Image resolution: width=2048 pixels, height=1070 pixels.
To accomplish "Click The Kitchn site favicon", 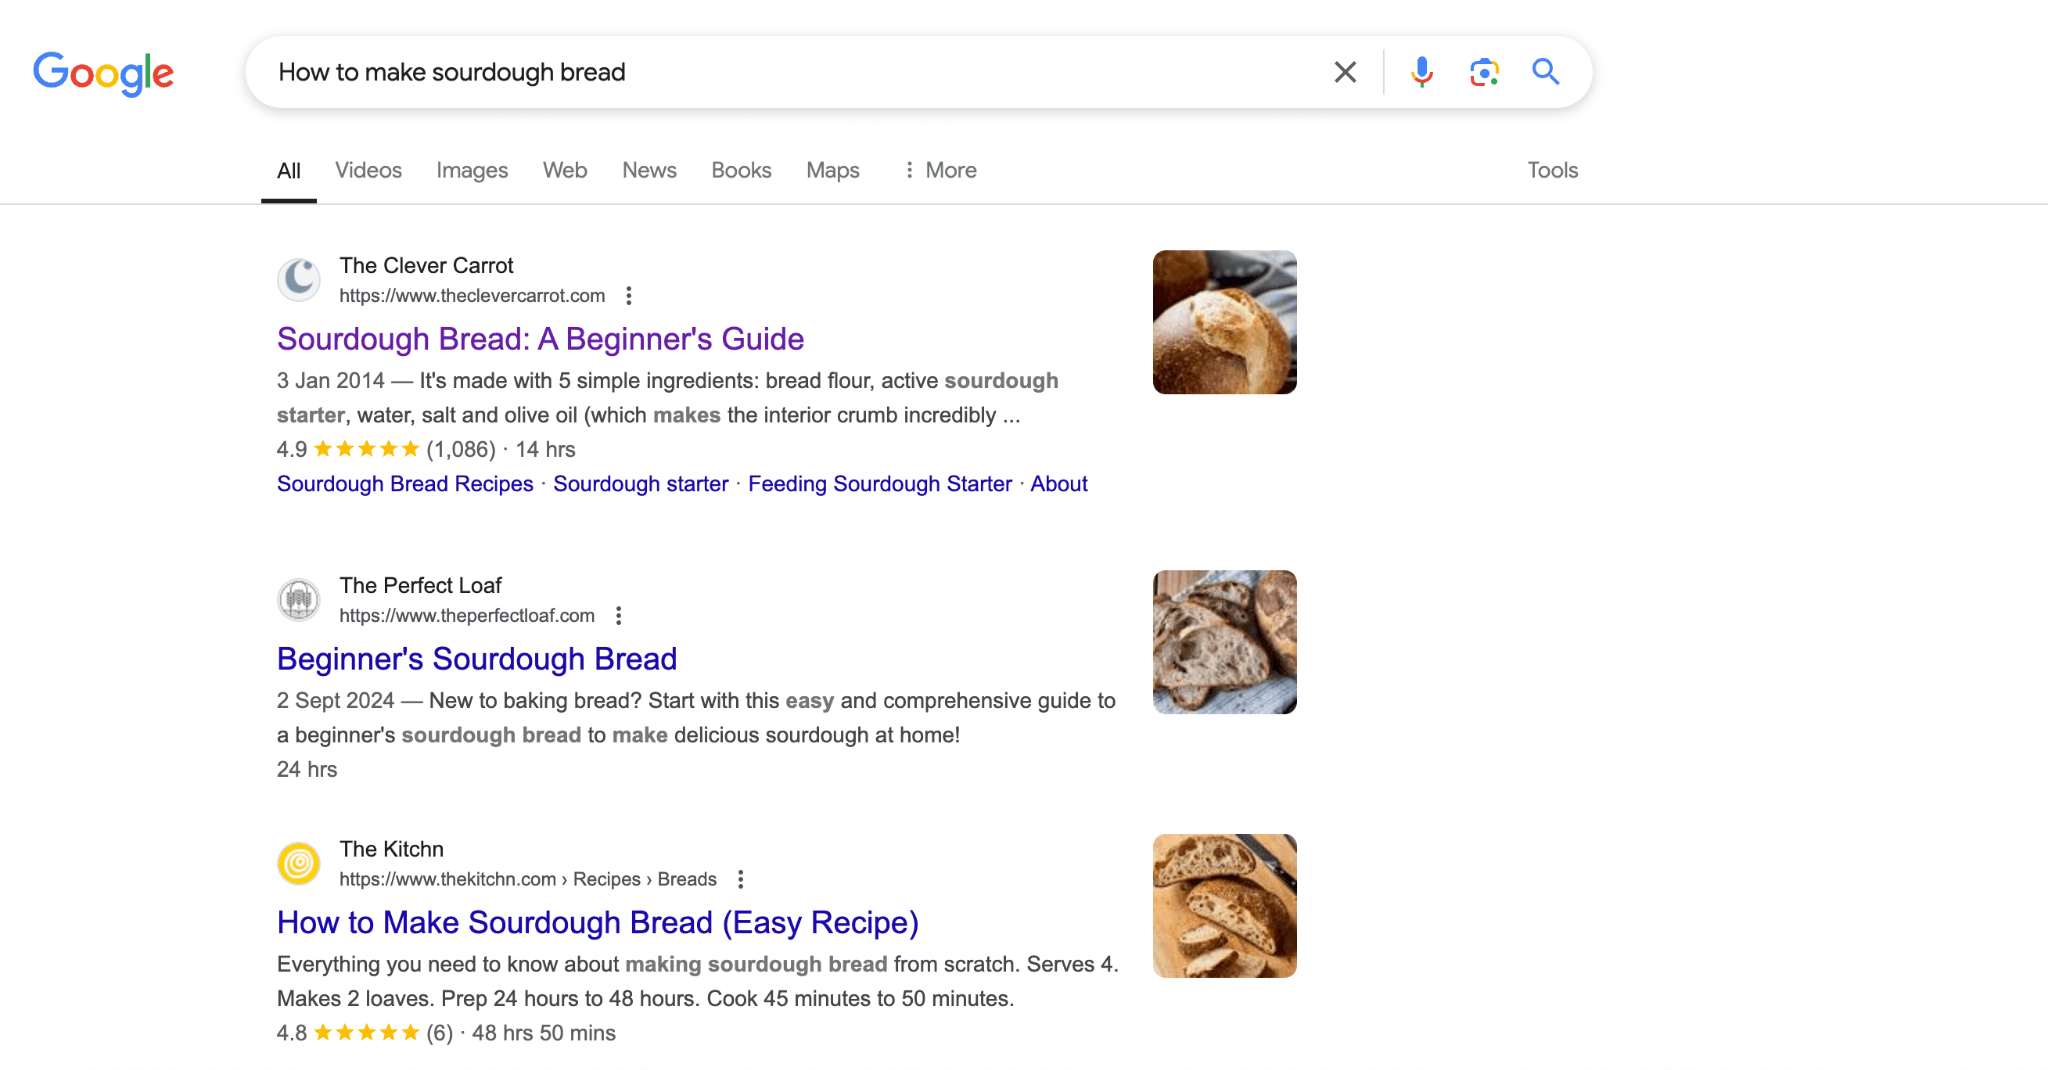I will 298,862.
